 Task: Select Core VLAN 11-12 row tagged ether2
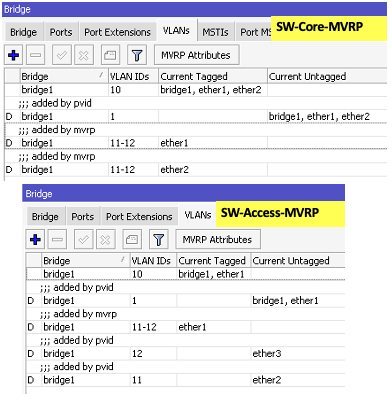tap(196, 169)
